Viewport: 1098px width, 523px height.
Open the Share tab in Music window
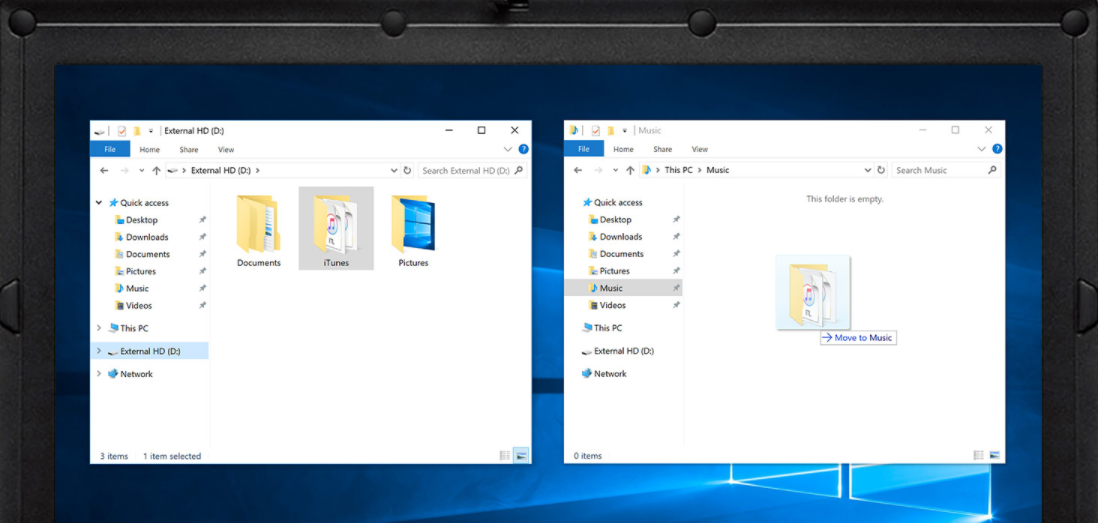[662, 149]
